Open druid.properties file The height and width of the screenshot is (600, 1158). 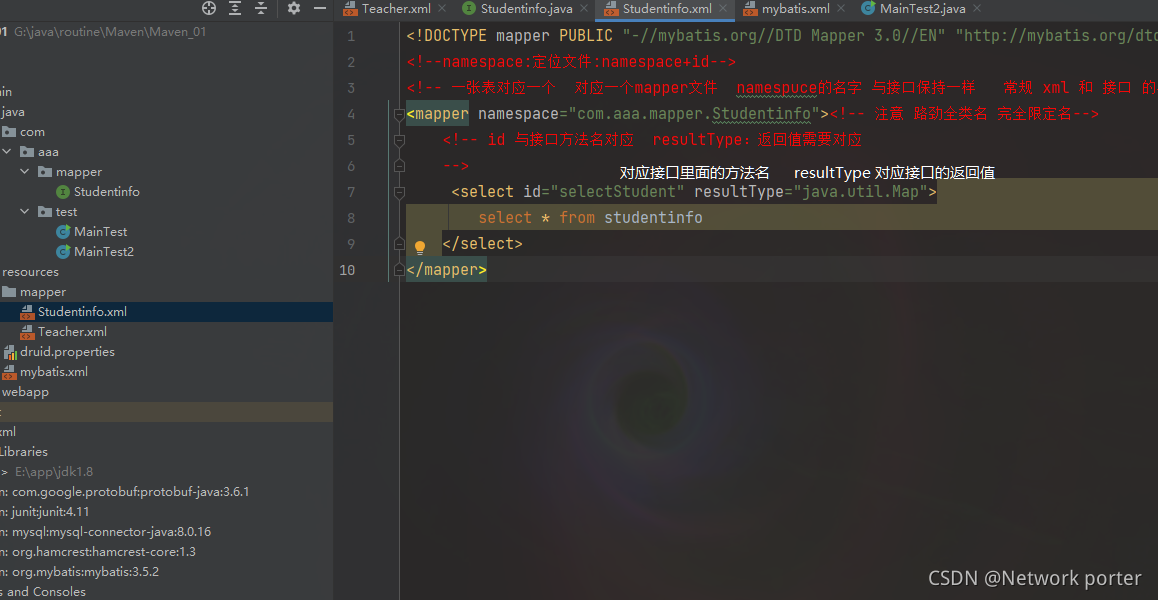(x=67, y=351)
